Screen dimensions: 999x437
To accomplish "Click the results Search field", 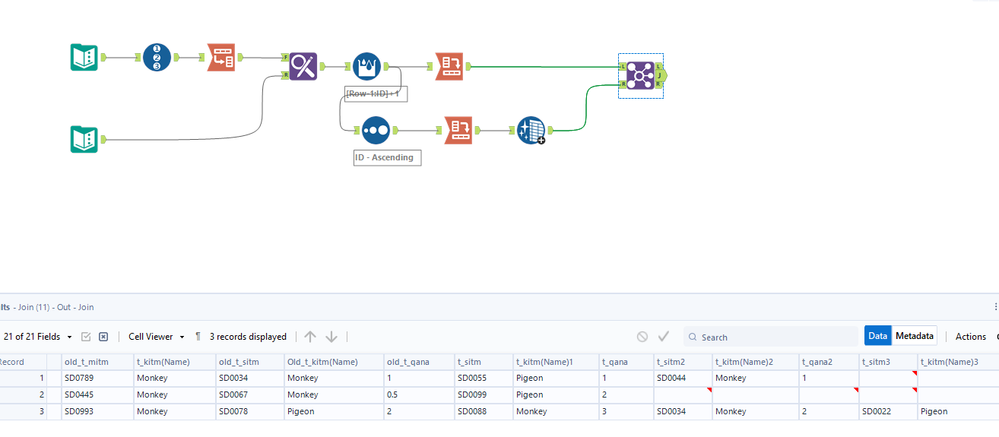I will tap(771, 336).
